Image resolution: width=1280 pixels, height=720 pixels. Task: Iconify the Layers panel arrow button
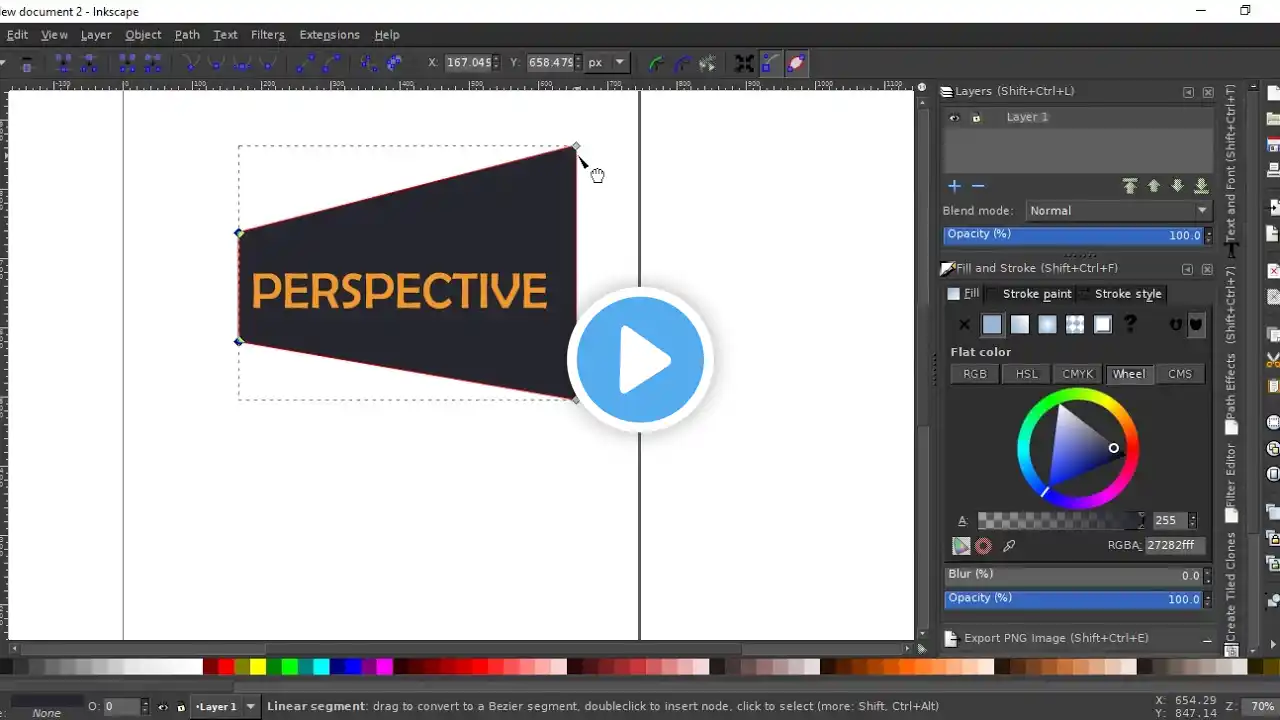(1188, 92)
